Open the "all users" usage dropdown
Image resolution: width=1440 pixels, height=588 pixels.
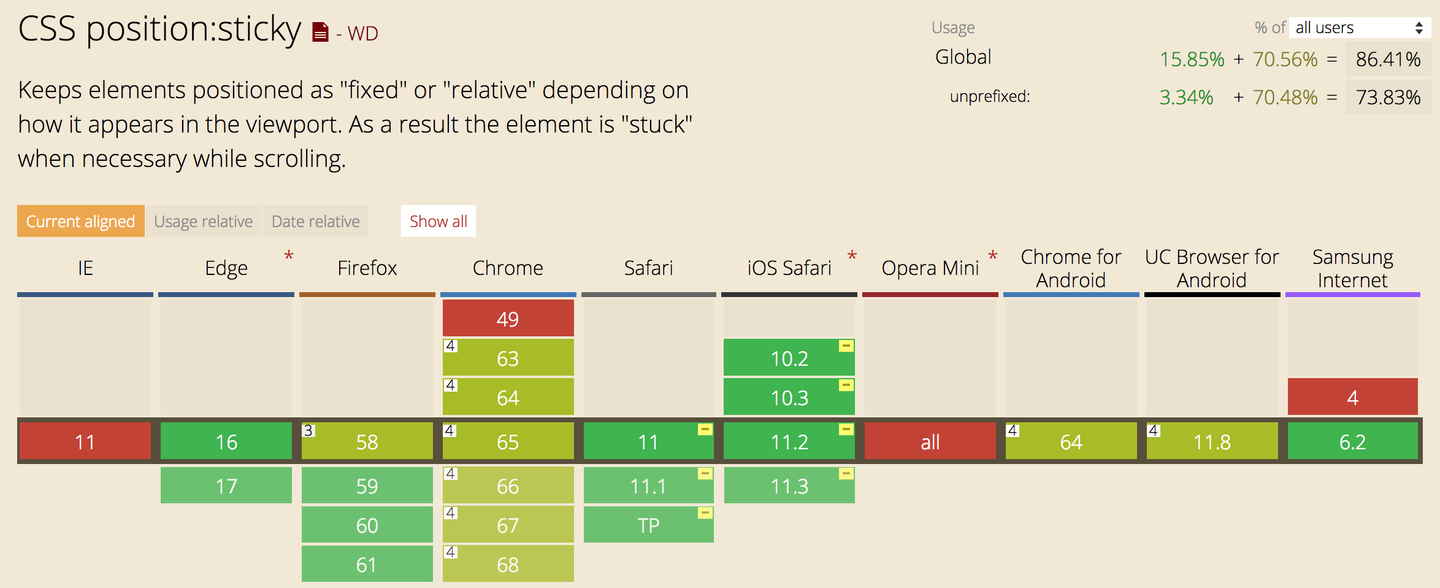tap(1359, 28)
